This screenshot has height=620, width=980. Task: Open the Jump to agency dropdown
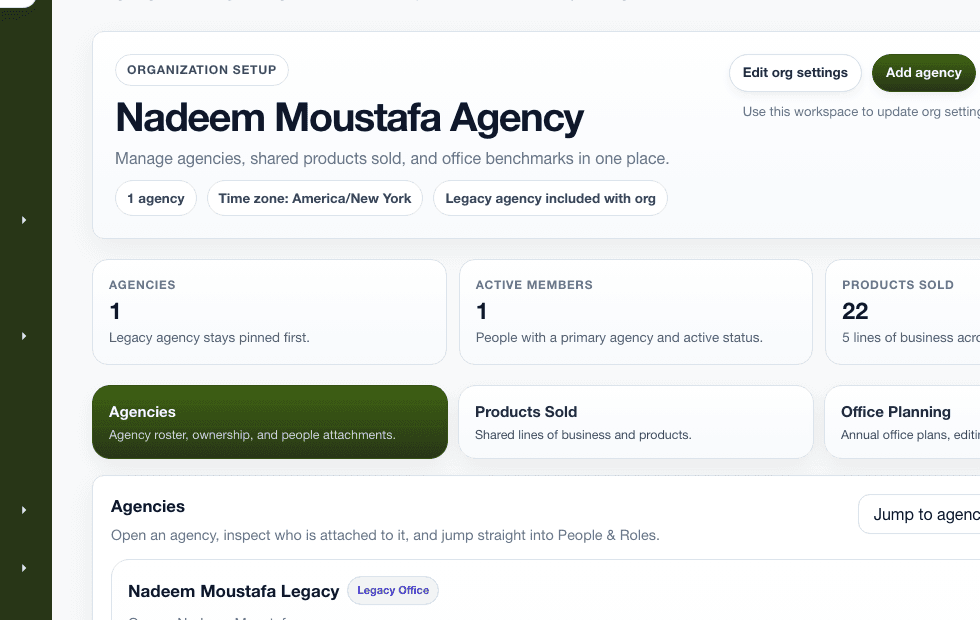919,515
